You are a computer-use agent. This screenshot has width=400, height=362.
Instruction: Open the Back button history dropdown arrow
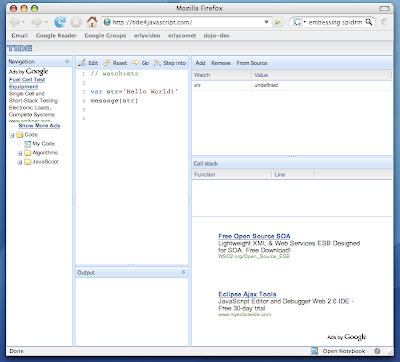pyautogui.click(x=23, y=22)
